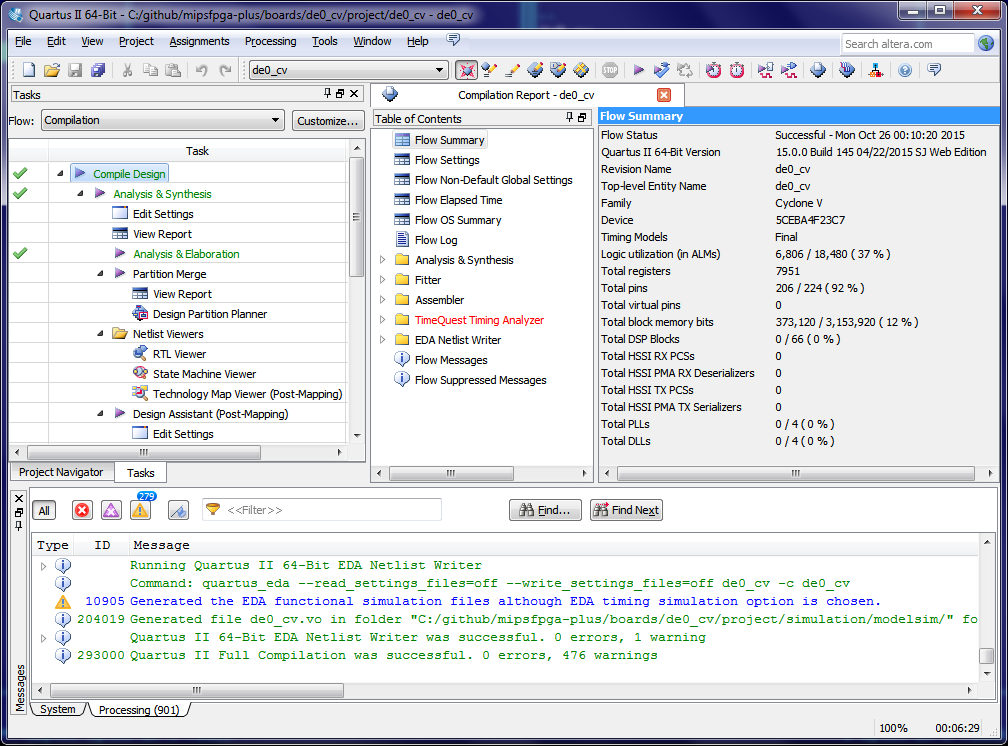This screenshot has width=1008, height=746.
Task: Open Flow Settings in Table of Contents
Action: [x=447, y=160]
